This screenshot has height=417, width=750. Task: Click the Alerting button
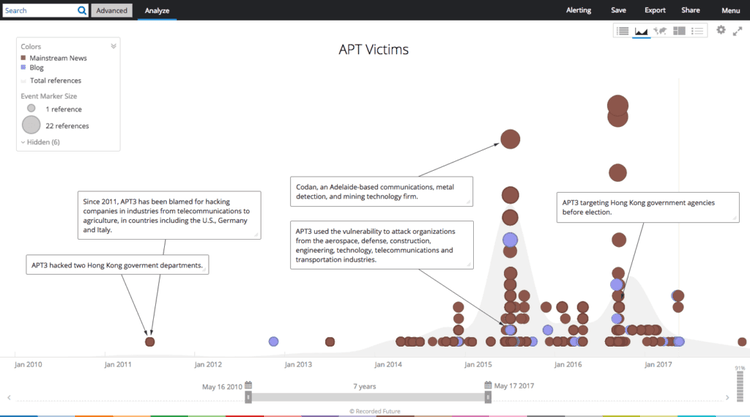(x=579, y=10)
